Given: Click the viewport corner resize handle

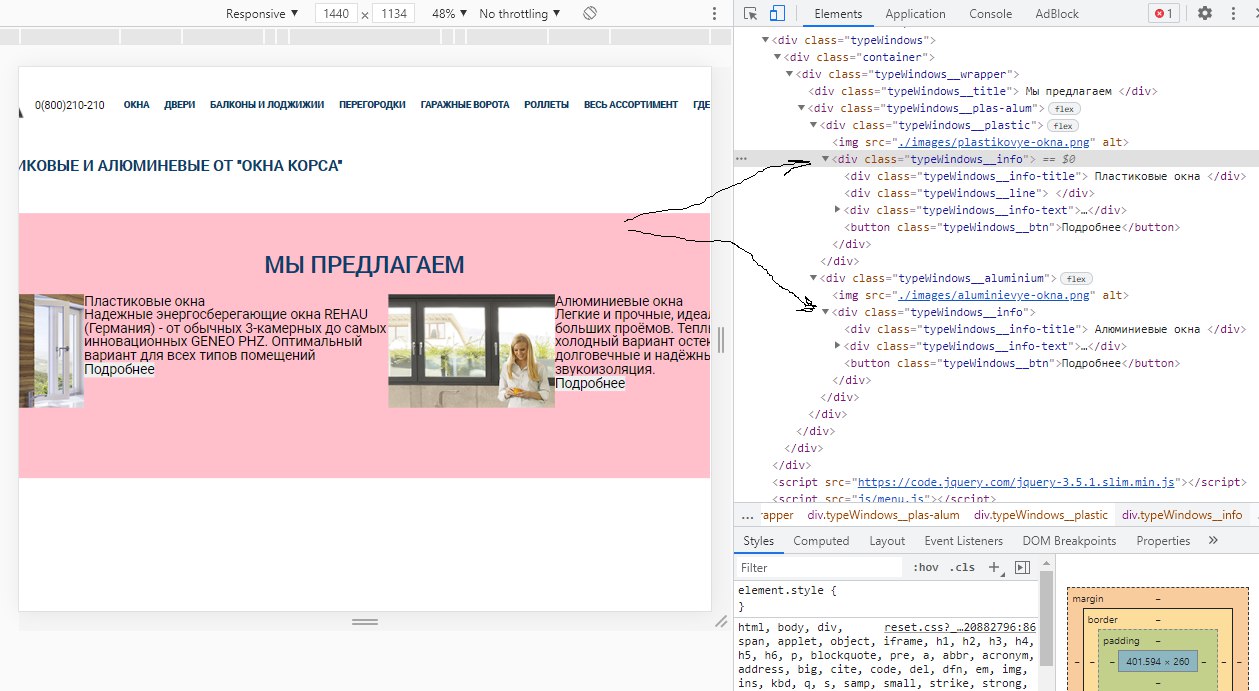Looking at the screenshot, I should coord(720,621).
